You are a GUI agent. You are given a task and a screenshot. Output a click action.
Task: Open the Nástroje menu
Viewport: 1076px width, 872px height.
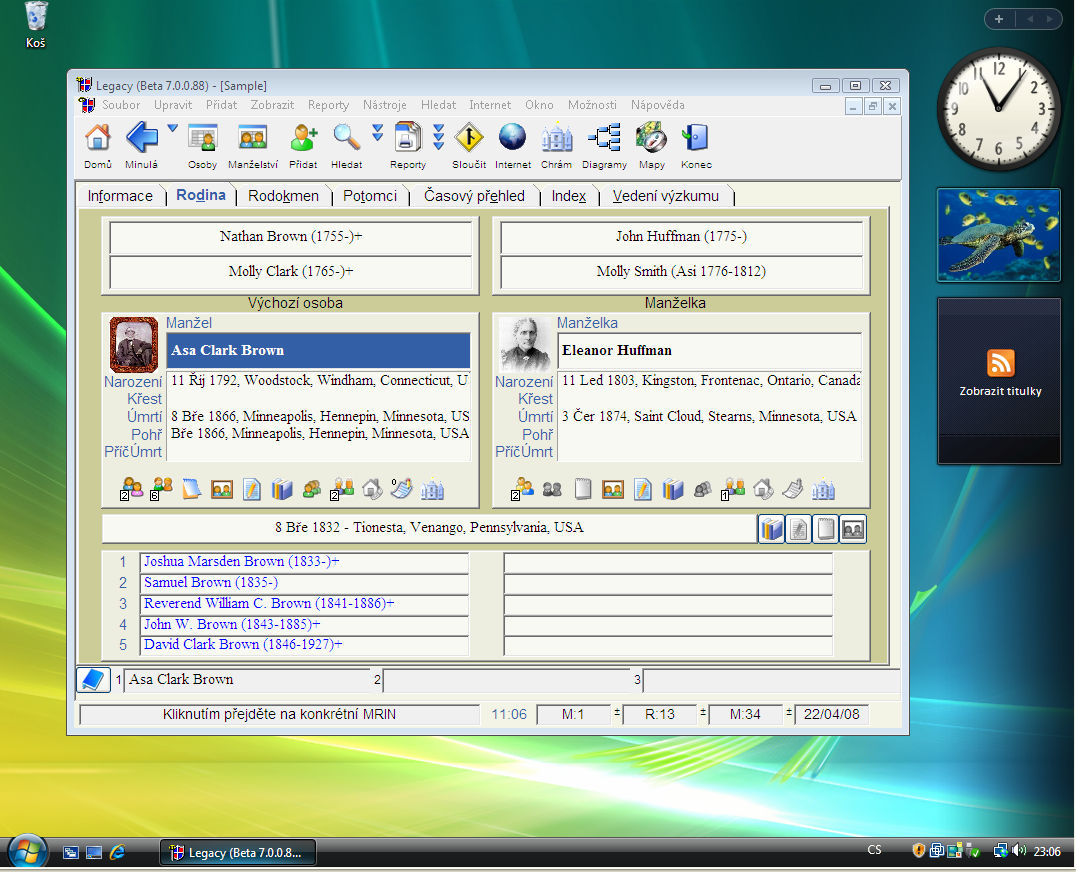[x=385, y=105]
